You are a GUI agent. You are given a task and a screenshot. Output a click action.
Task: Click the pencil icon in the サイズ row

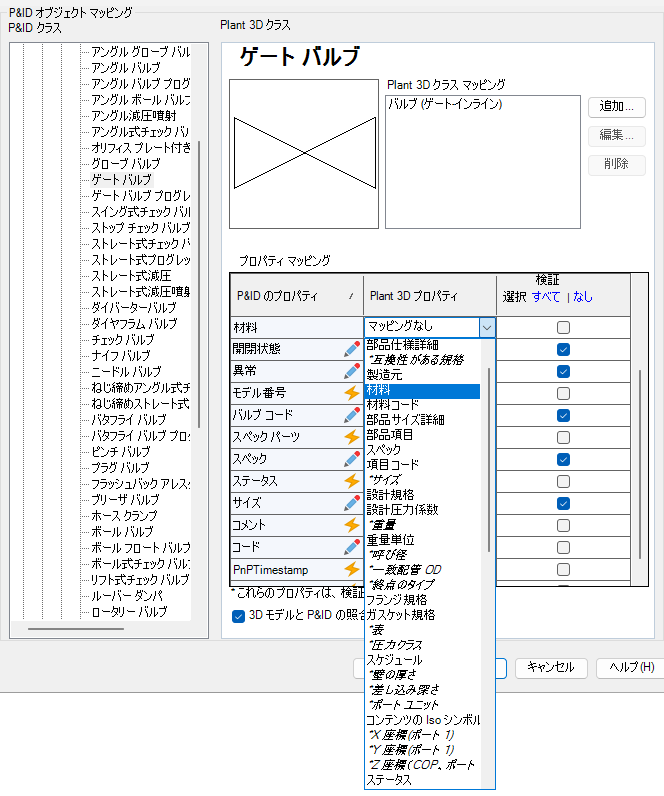(x=352, y=503)
